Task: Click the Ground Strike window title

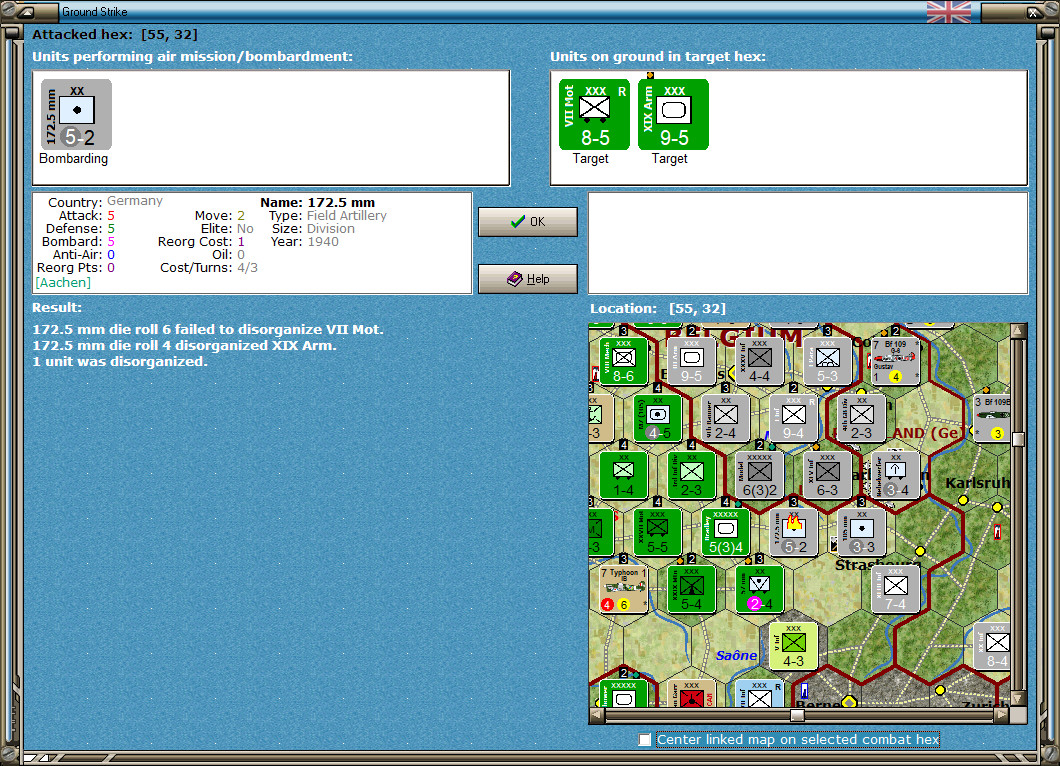Action: click(x=95, y=11)
